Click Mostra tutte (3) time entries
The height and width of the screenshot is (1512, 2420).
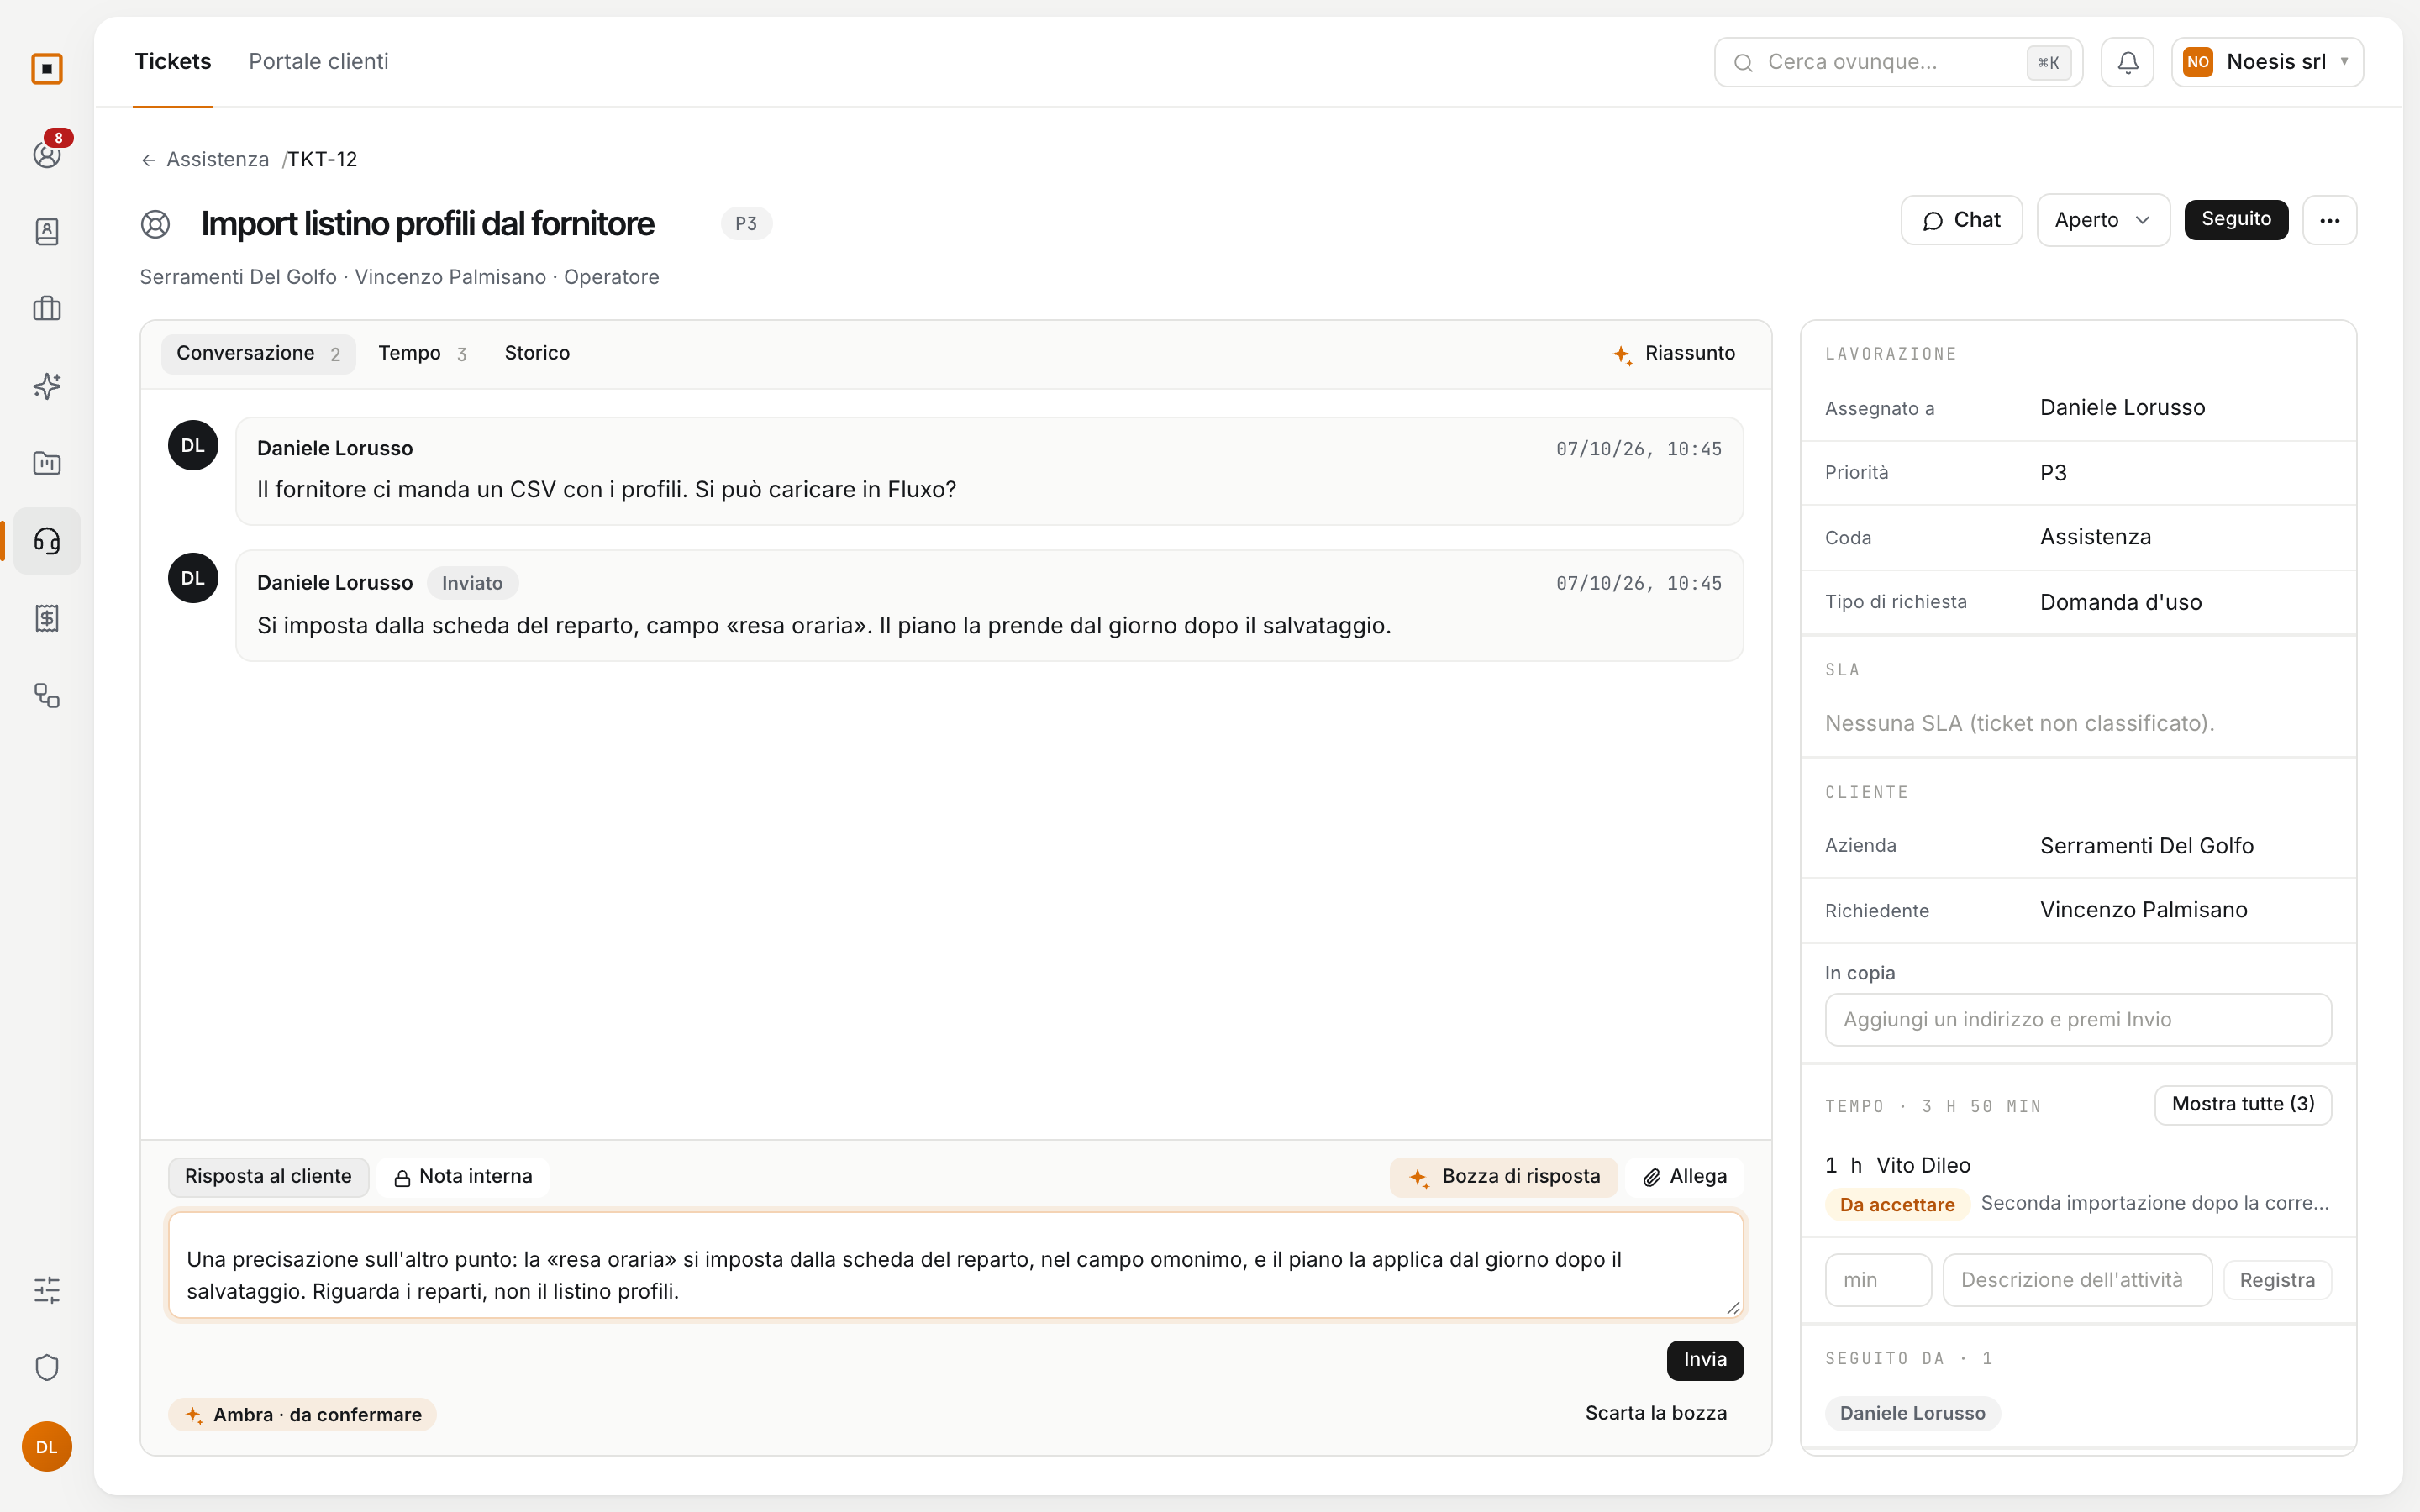(x=2243, y=1104)
